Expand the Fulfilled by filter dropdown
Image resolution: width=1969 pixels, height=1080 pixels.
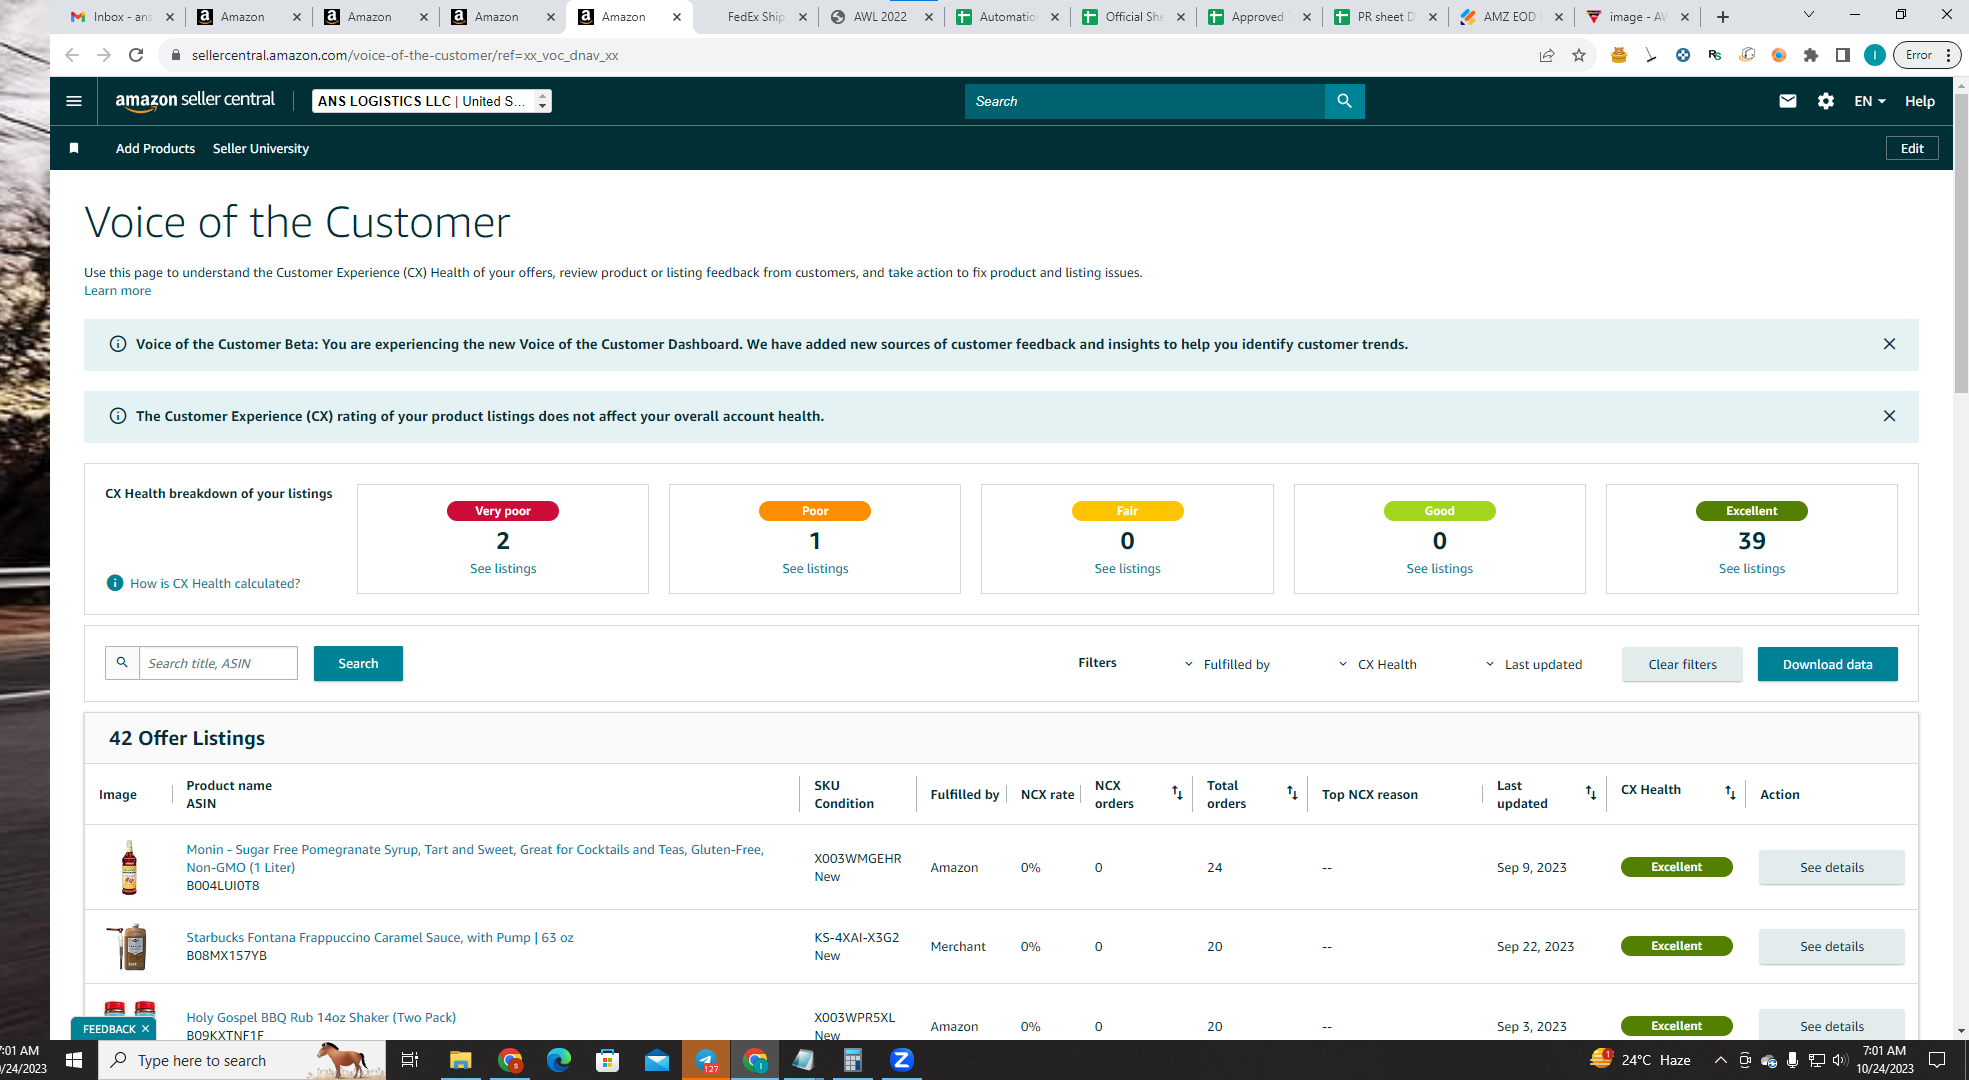coord(1227,664)
